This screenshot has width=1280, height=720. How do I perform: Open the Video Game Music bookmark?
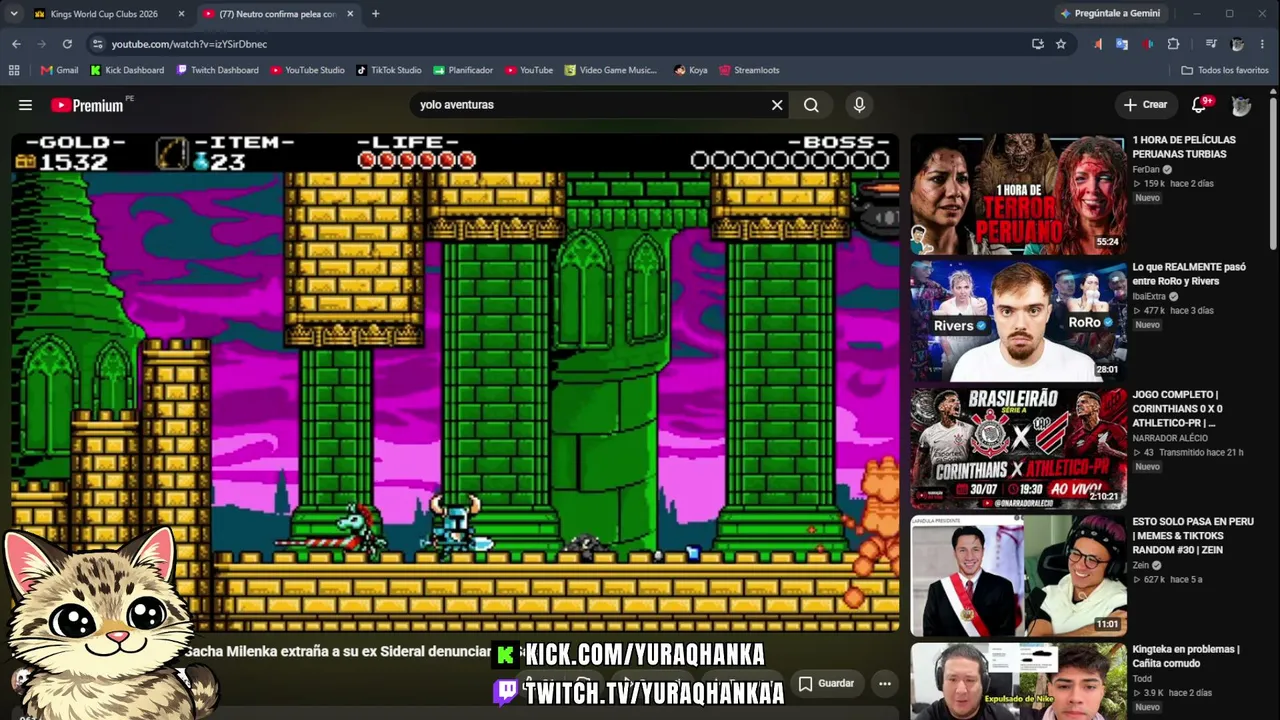610,70
